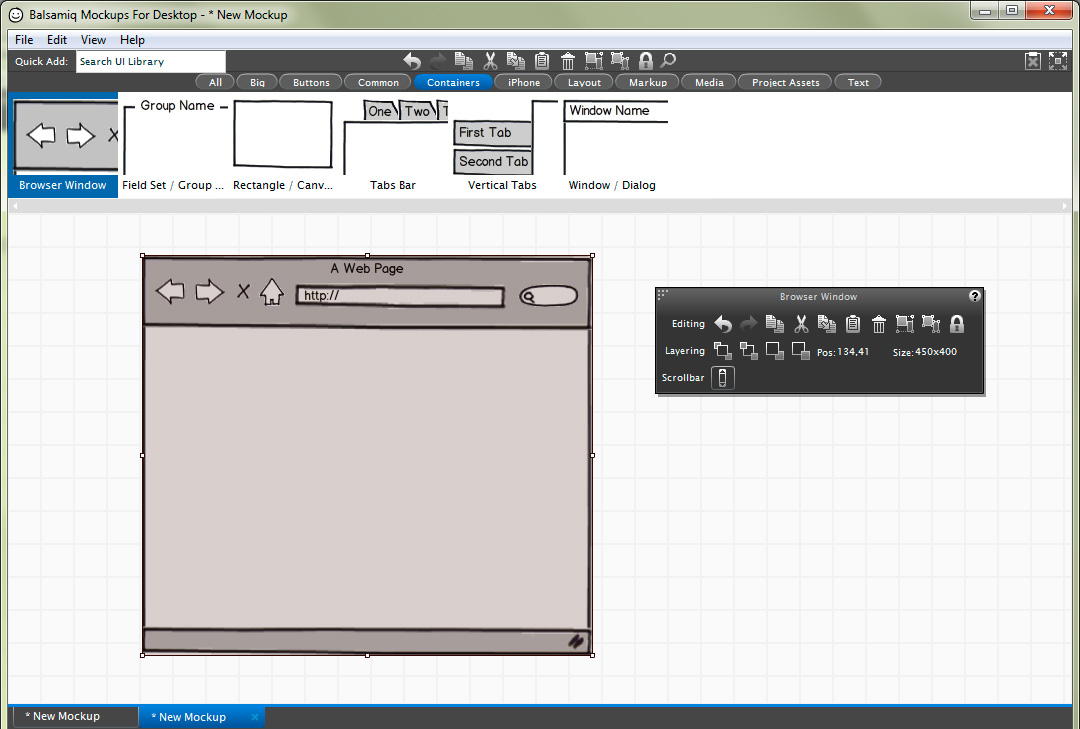Click the first Layering icon in the property panel
This screenshot has width=1080, height=729.
(723, 351)
